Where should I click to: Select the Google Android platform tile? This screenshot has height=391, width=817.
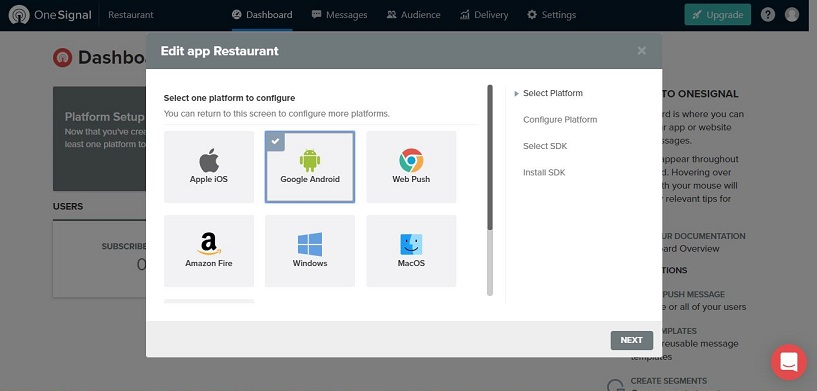(310, 167)
